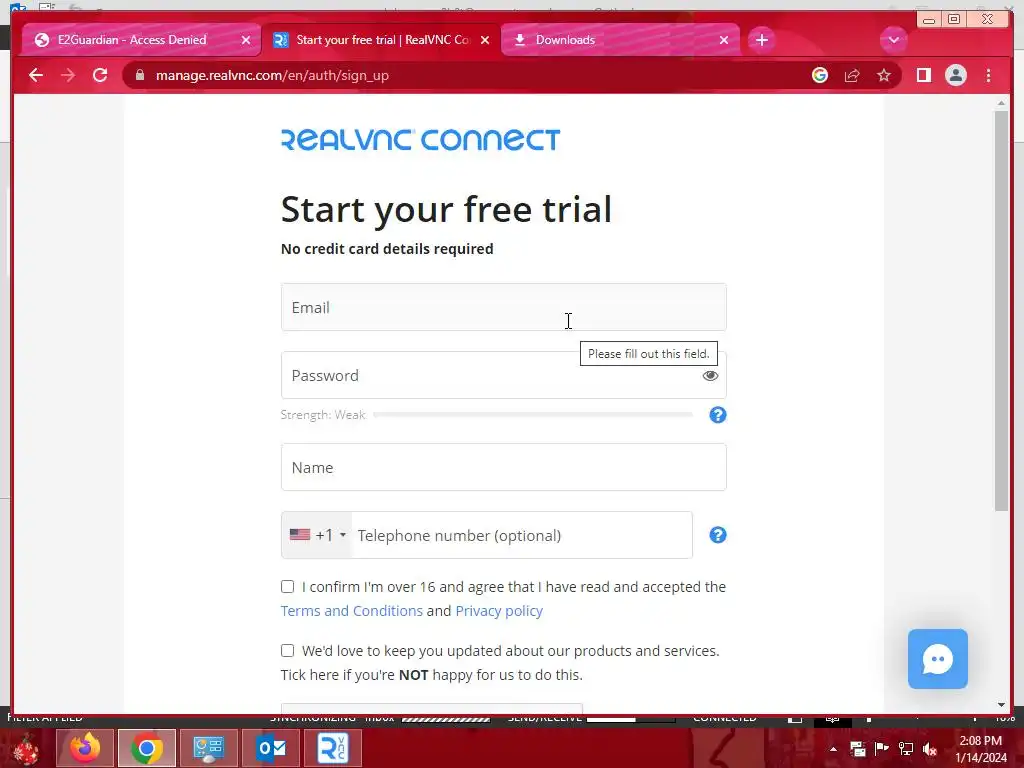The height and width of the screenshot is (768, 1024).
Task: Open the +1 country code dropdown
Action: point(317,535)
